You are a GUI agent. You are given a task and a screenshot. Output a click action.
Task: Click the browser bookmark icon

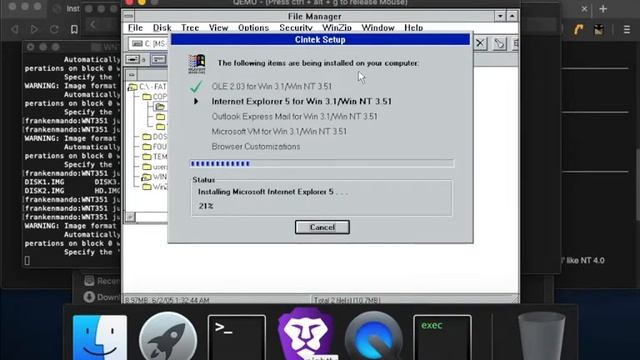pos(74,29)
